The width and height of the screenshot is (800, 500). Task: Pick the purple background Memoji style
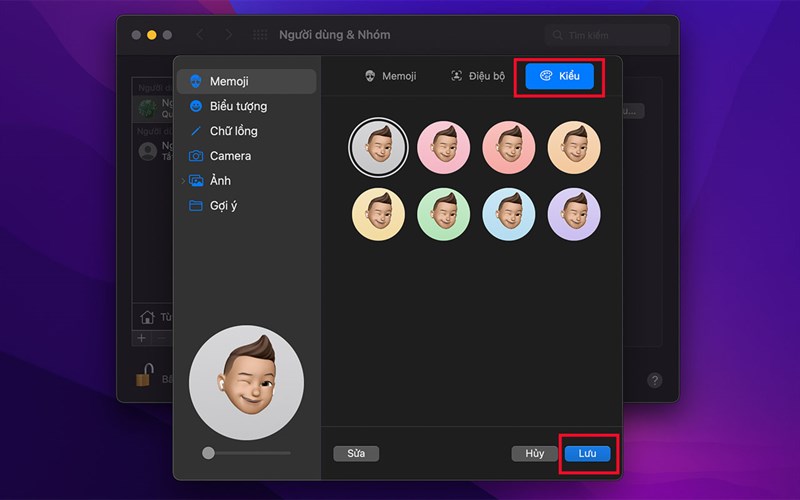[574, 214]
